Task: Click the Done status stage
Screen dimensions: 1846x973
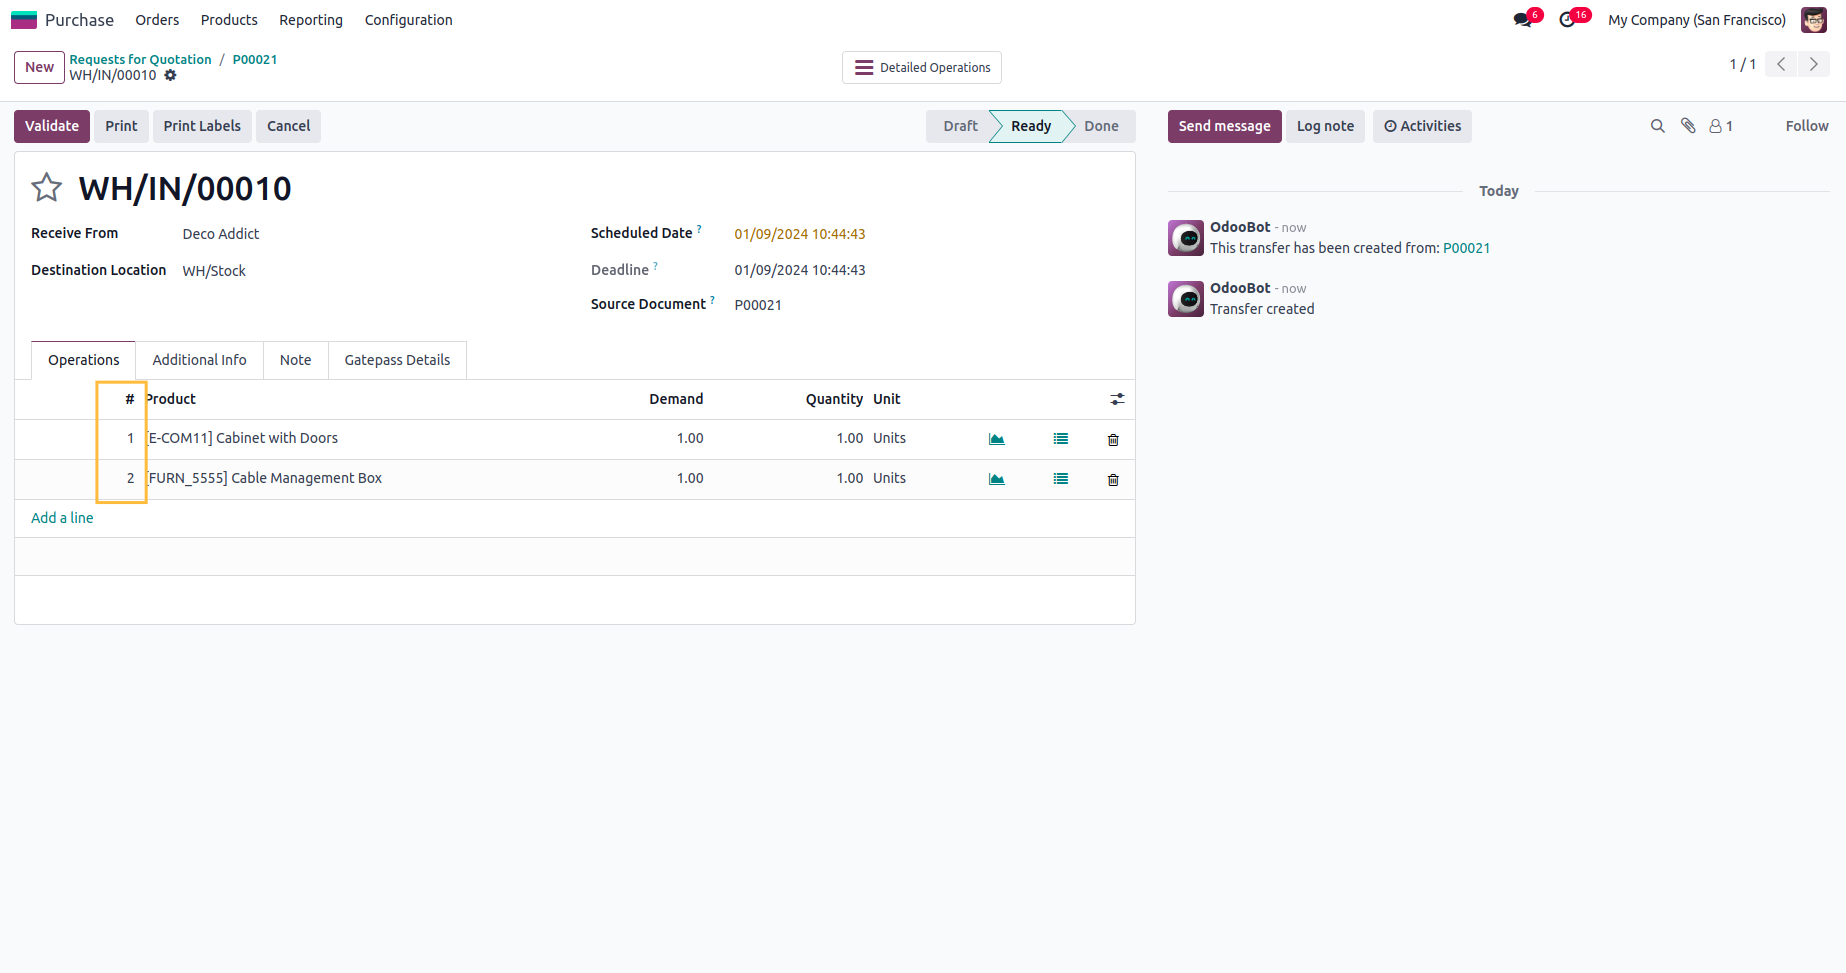Action: pyautogui.click(x=1100, y=126)
